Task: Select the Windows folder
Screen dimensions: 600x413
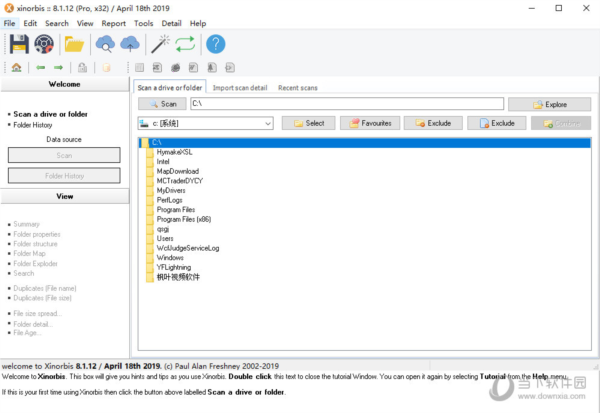Action: coord(170,258)
